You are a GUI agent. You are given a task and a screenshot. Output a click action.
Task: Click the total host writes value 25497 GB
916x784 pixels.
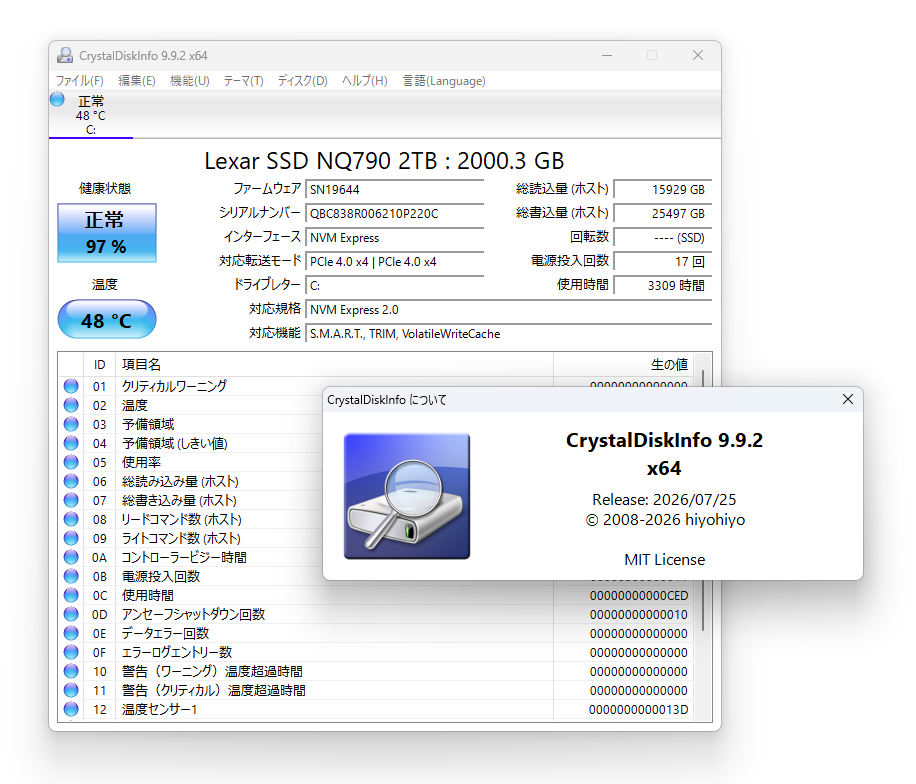coord(662,213)
